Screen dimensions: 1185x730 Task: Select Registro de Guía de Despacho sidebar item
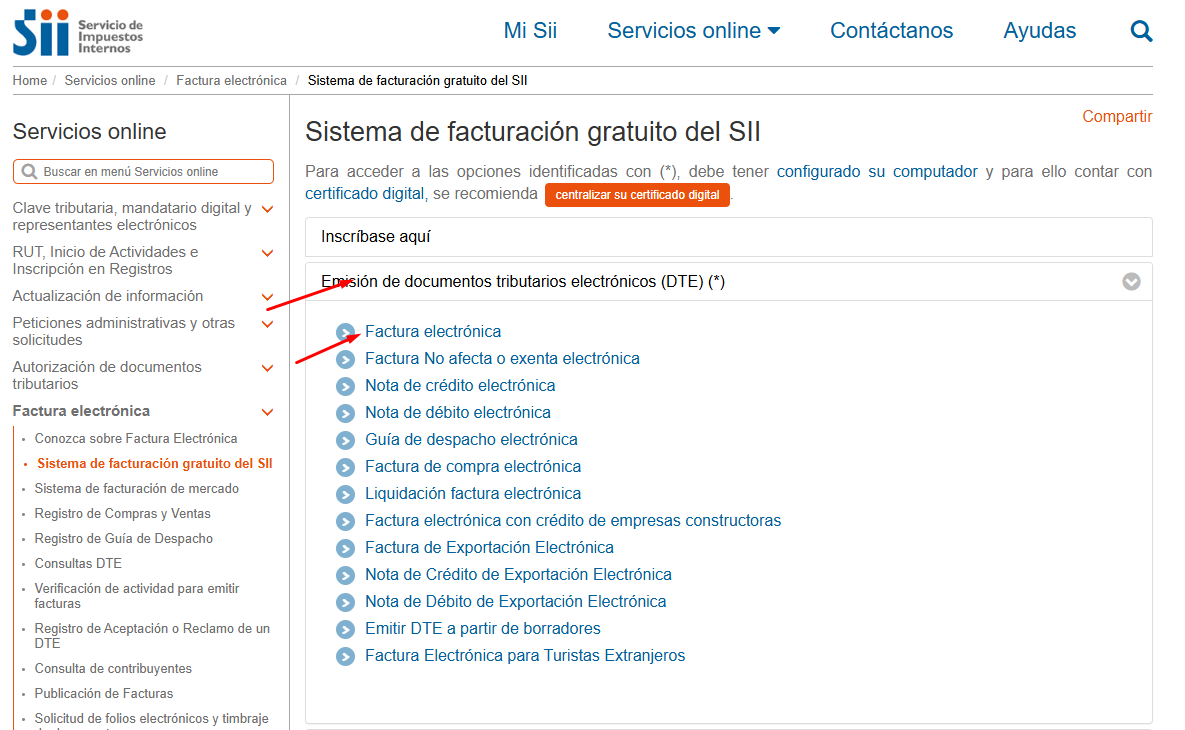[x=124, y=539]
